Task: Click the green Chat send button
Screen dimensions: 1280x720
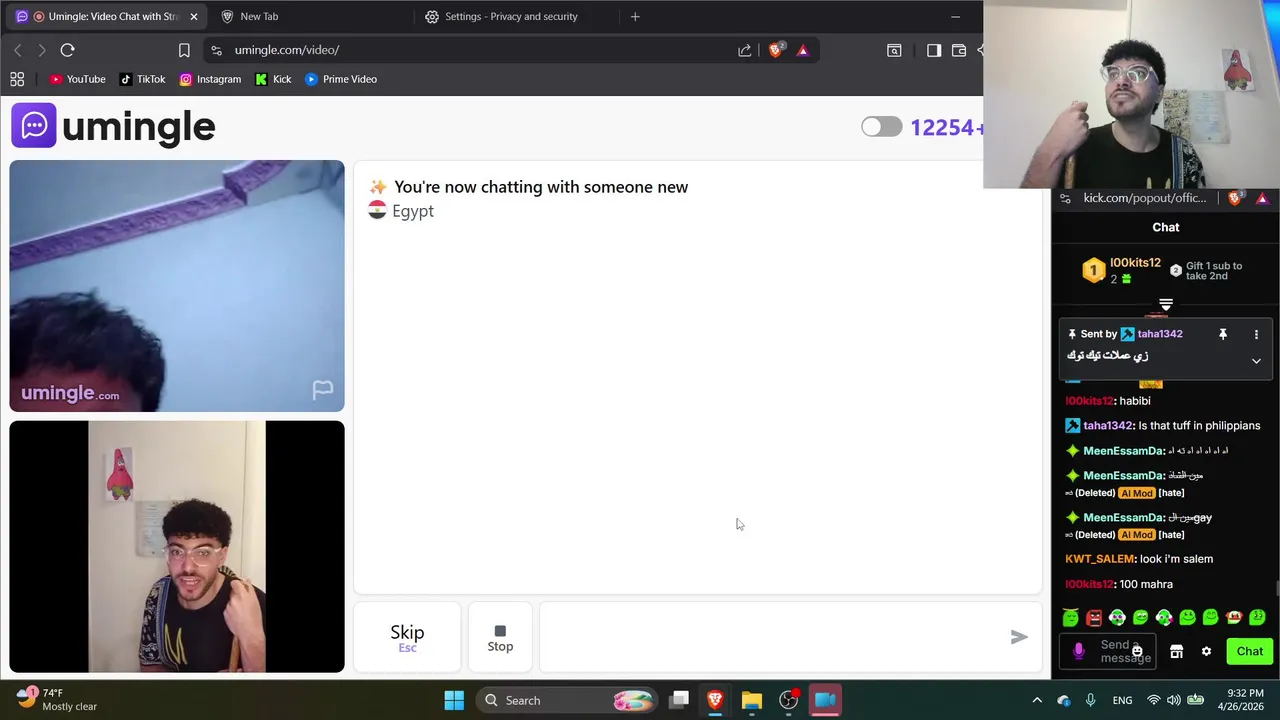Action: pos(1249,652)
